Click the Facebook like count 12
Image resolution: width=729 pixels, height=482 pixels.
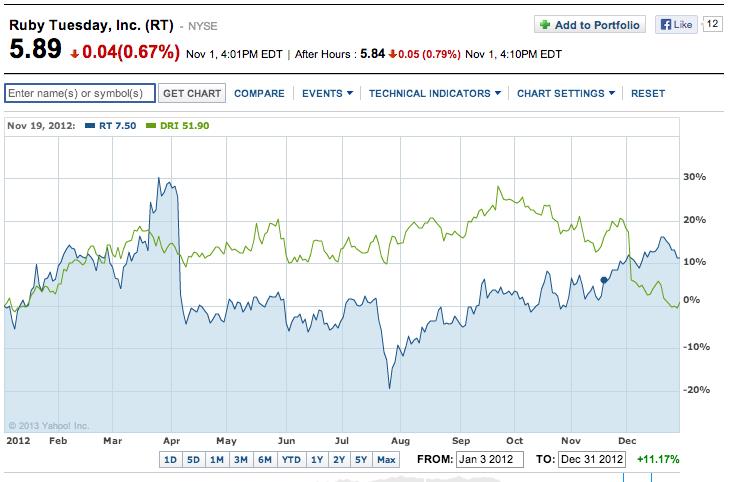(x=712, y=24)
